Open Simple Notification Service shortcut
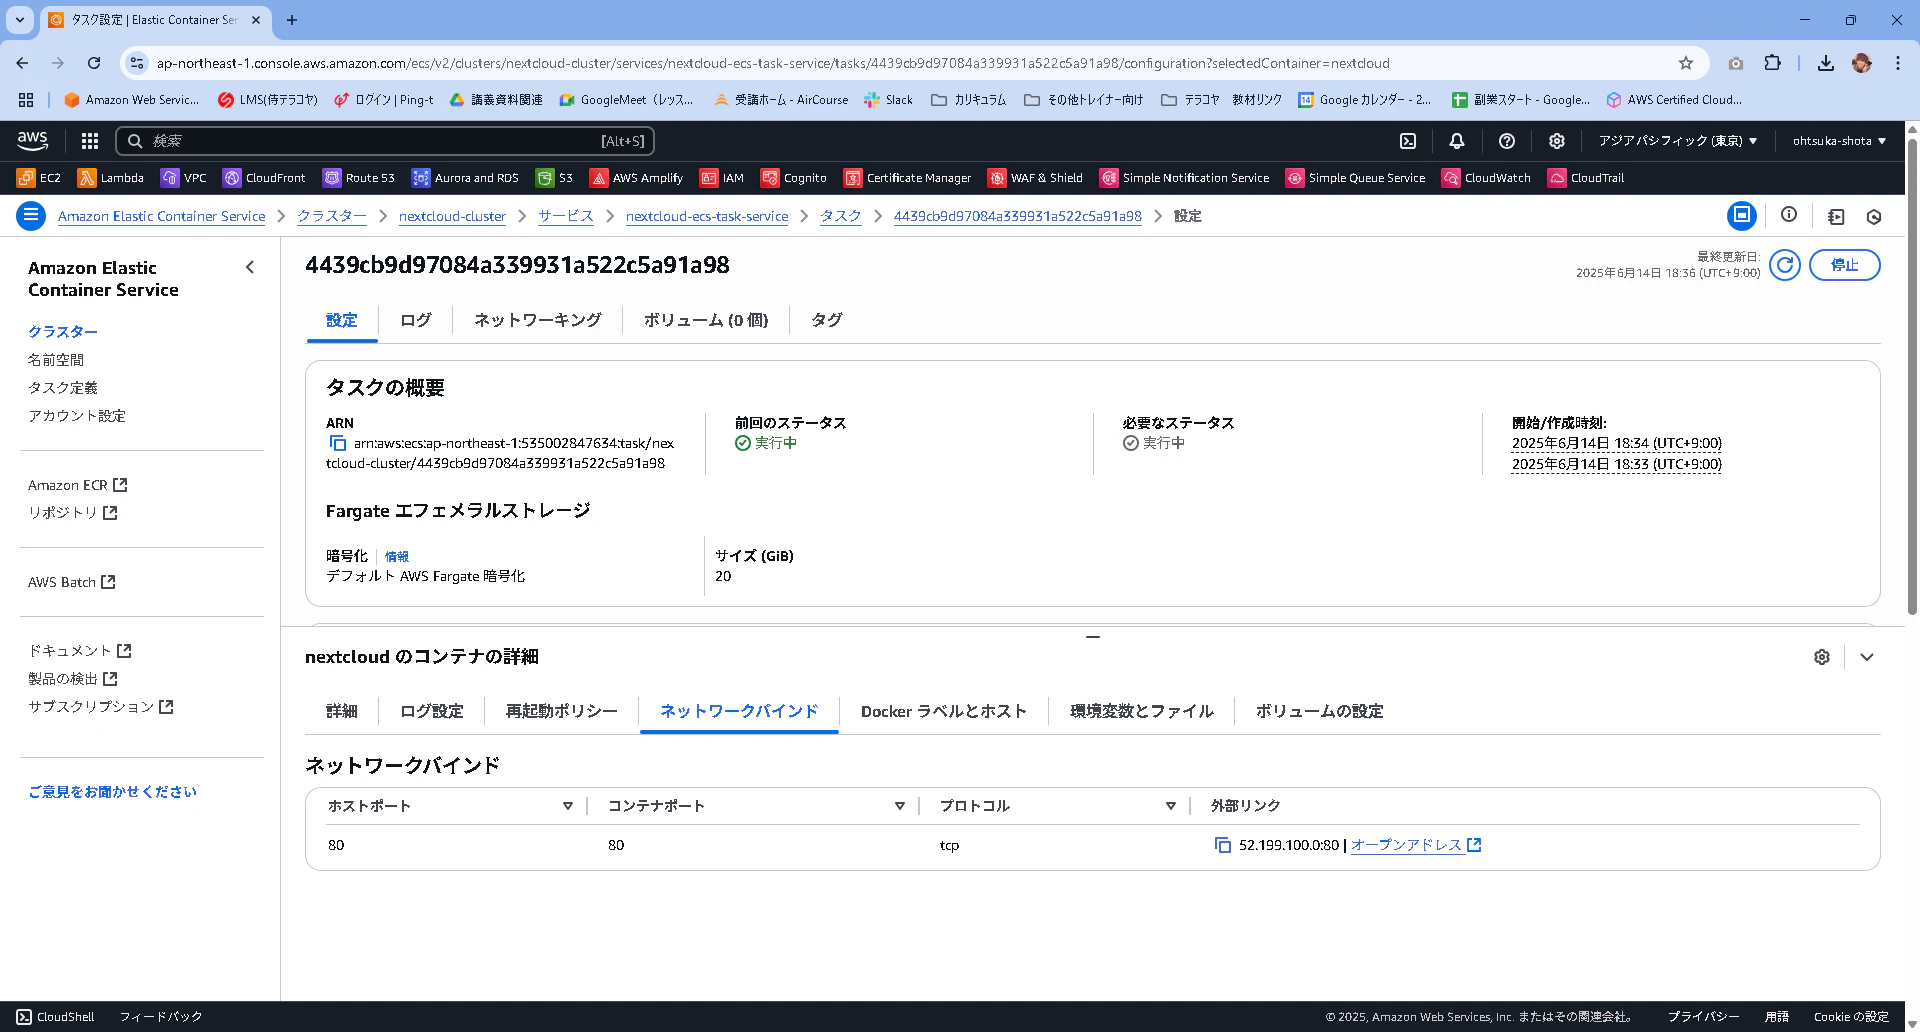 (x=1185, y=178)
